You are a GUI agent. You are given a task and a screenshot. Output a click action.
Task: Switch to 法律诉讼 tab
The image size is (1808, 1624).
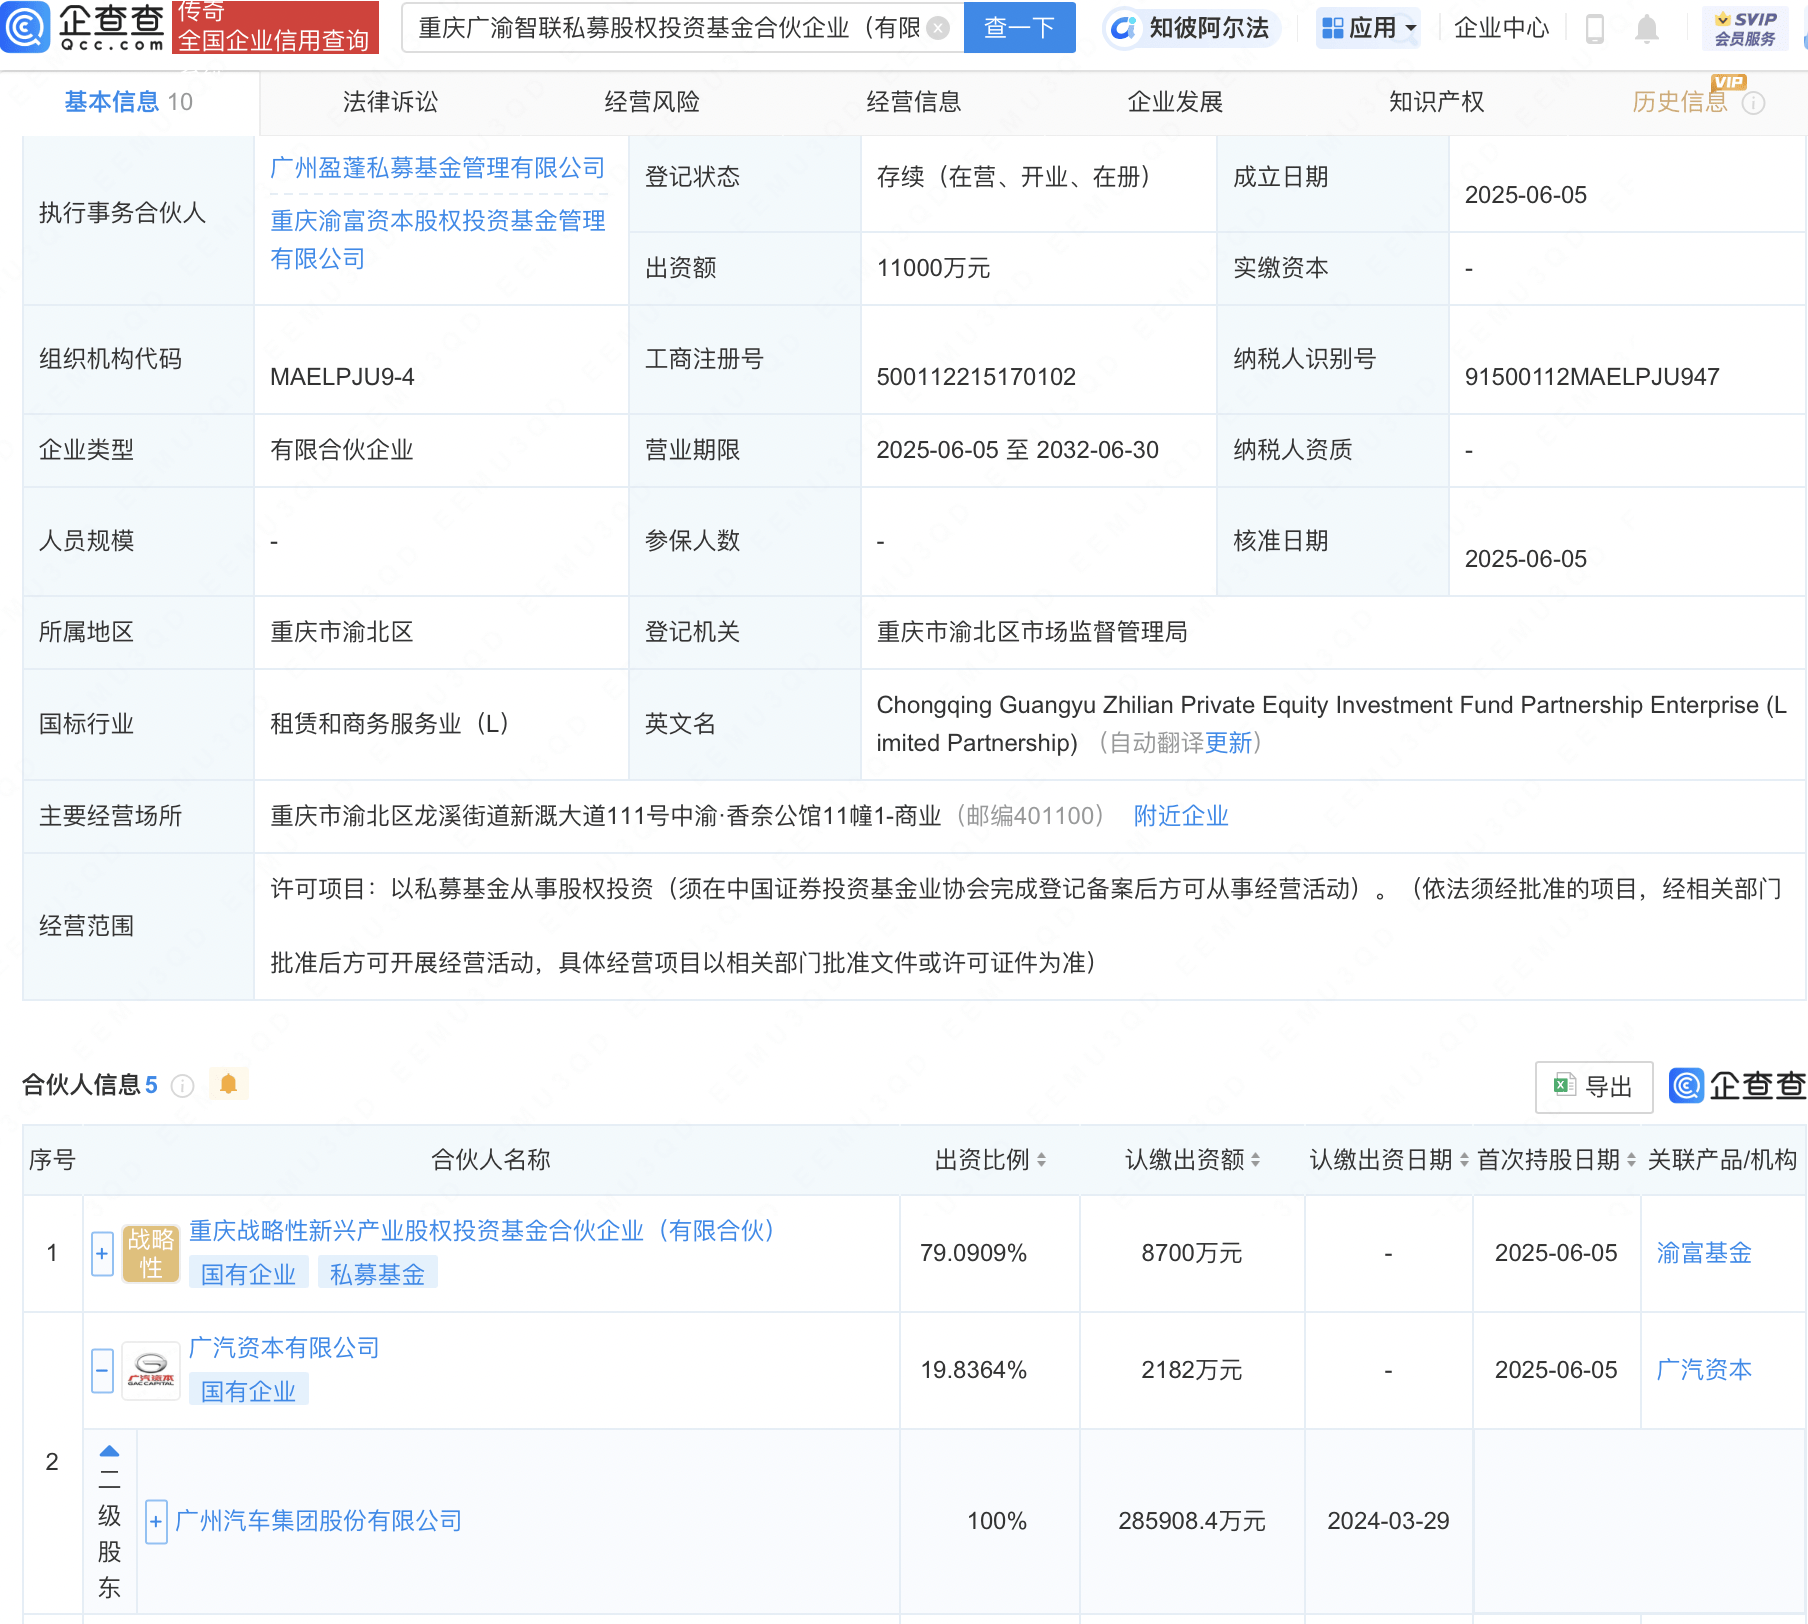click(x=391, y=102)
